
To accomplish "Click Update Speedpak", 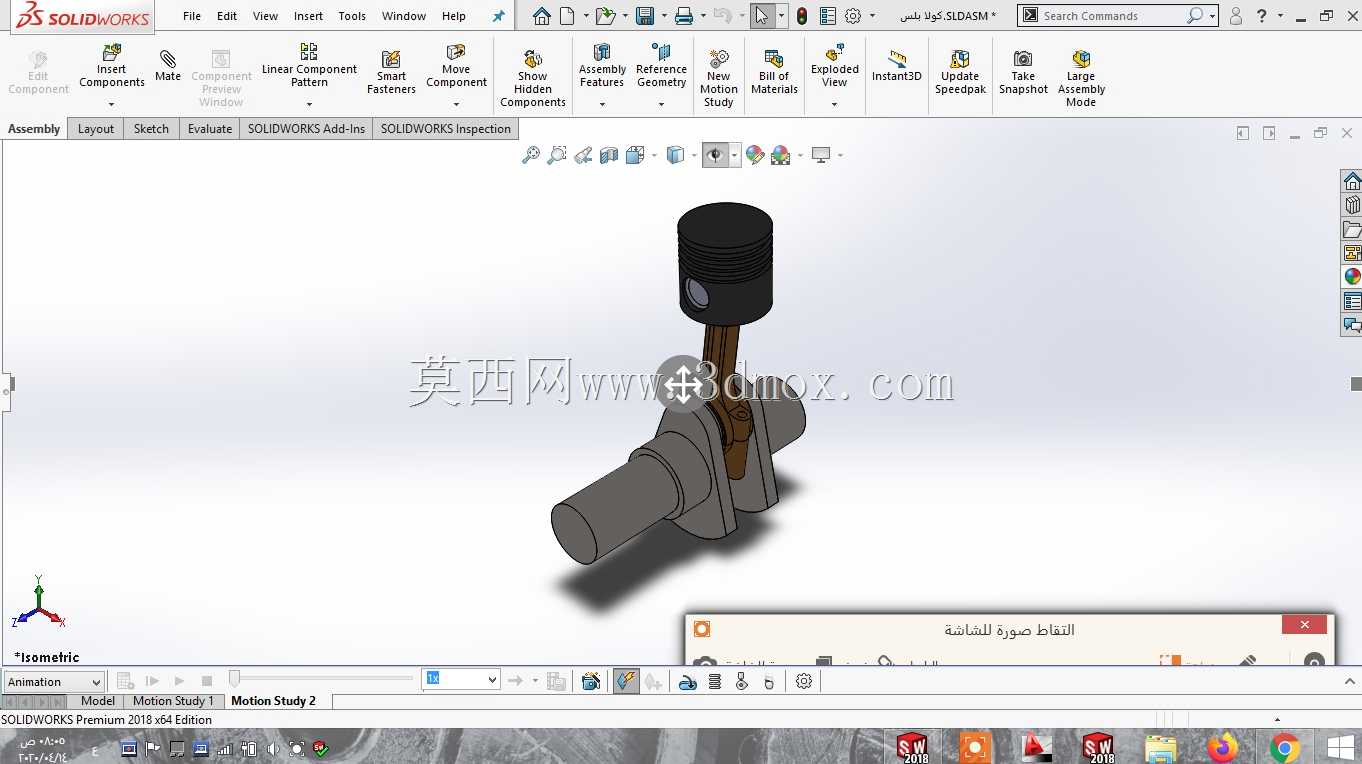I will 960,72.
